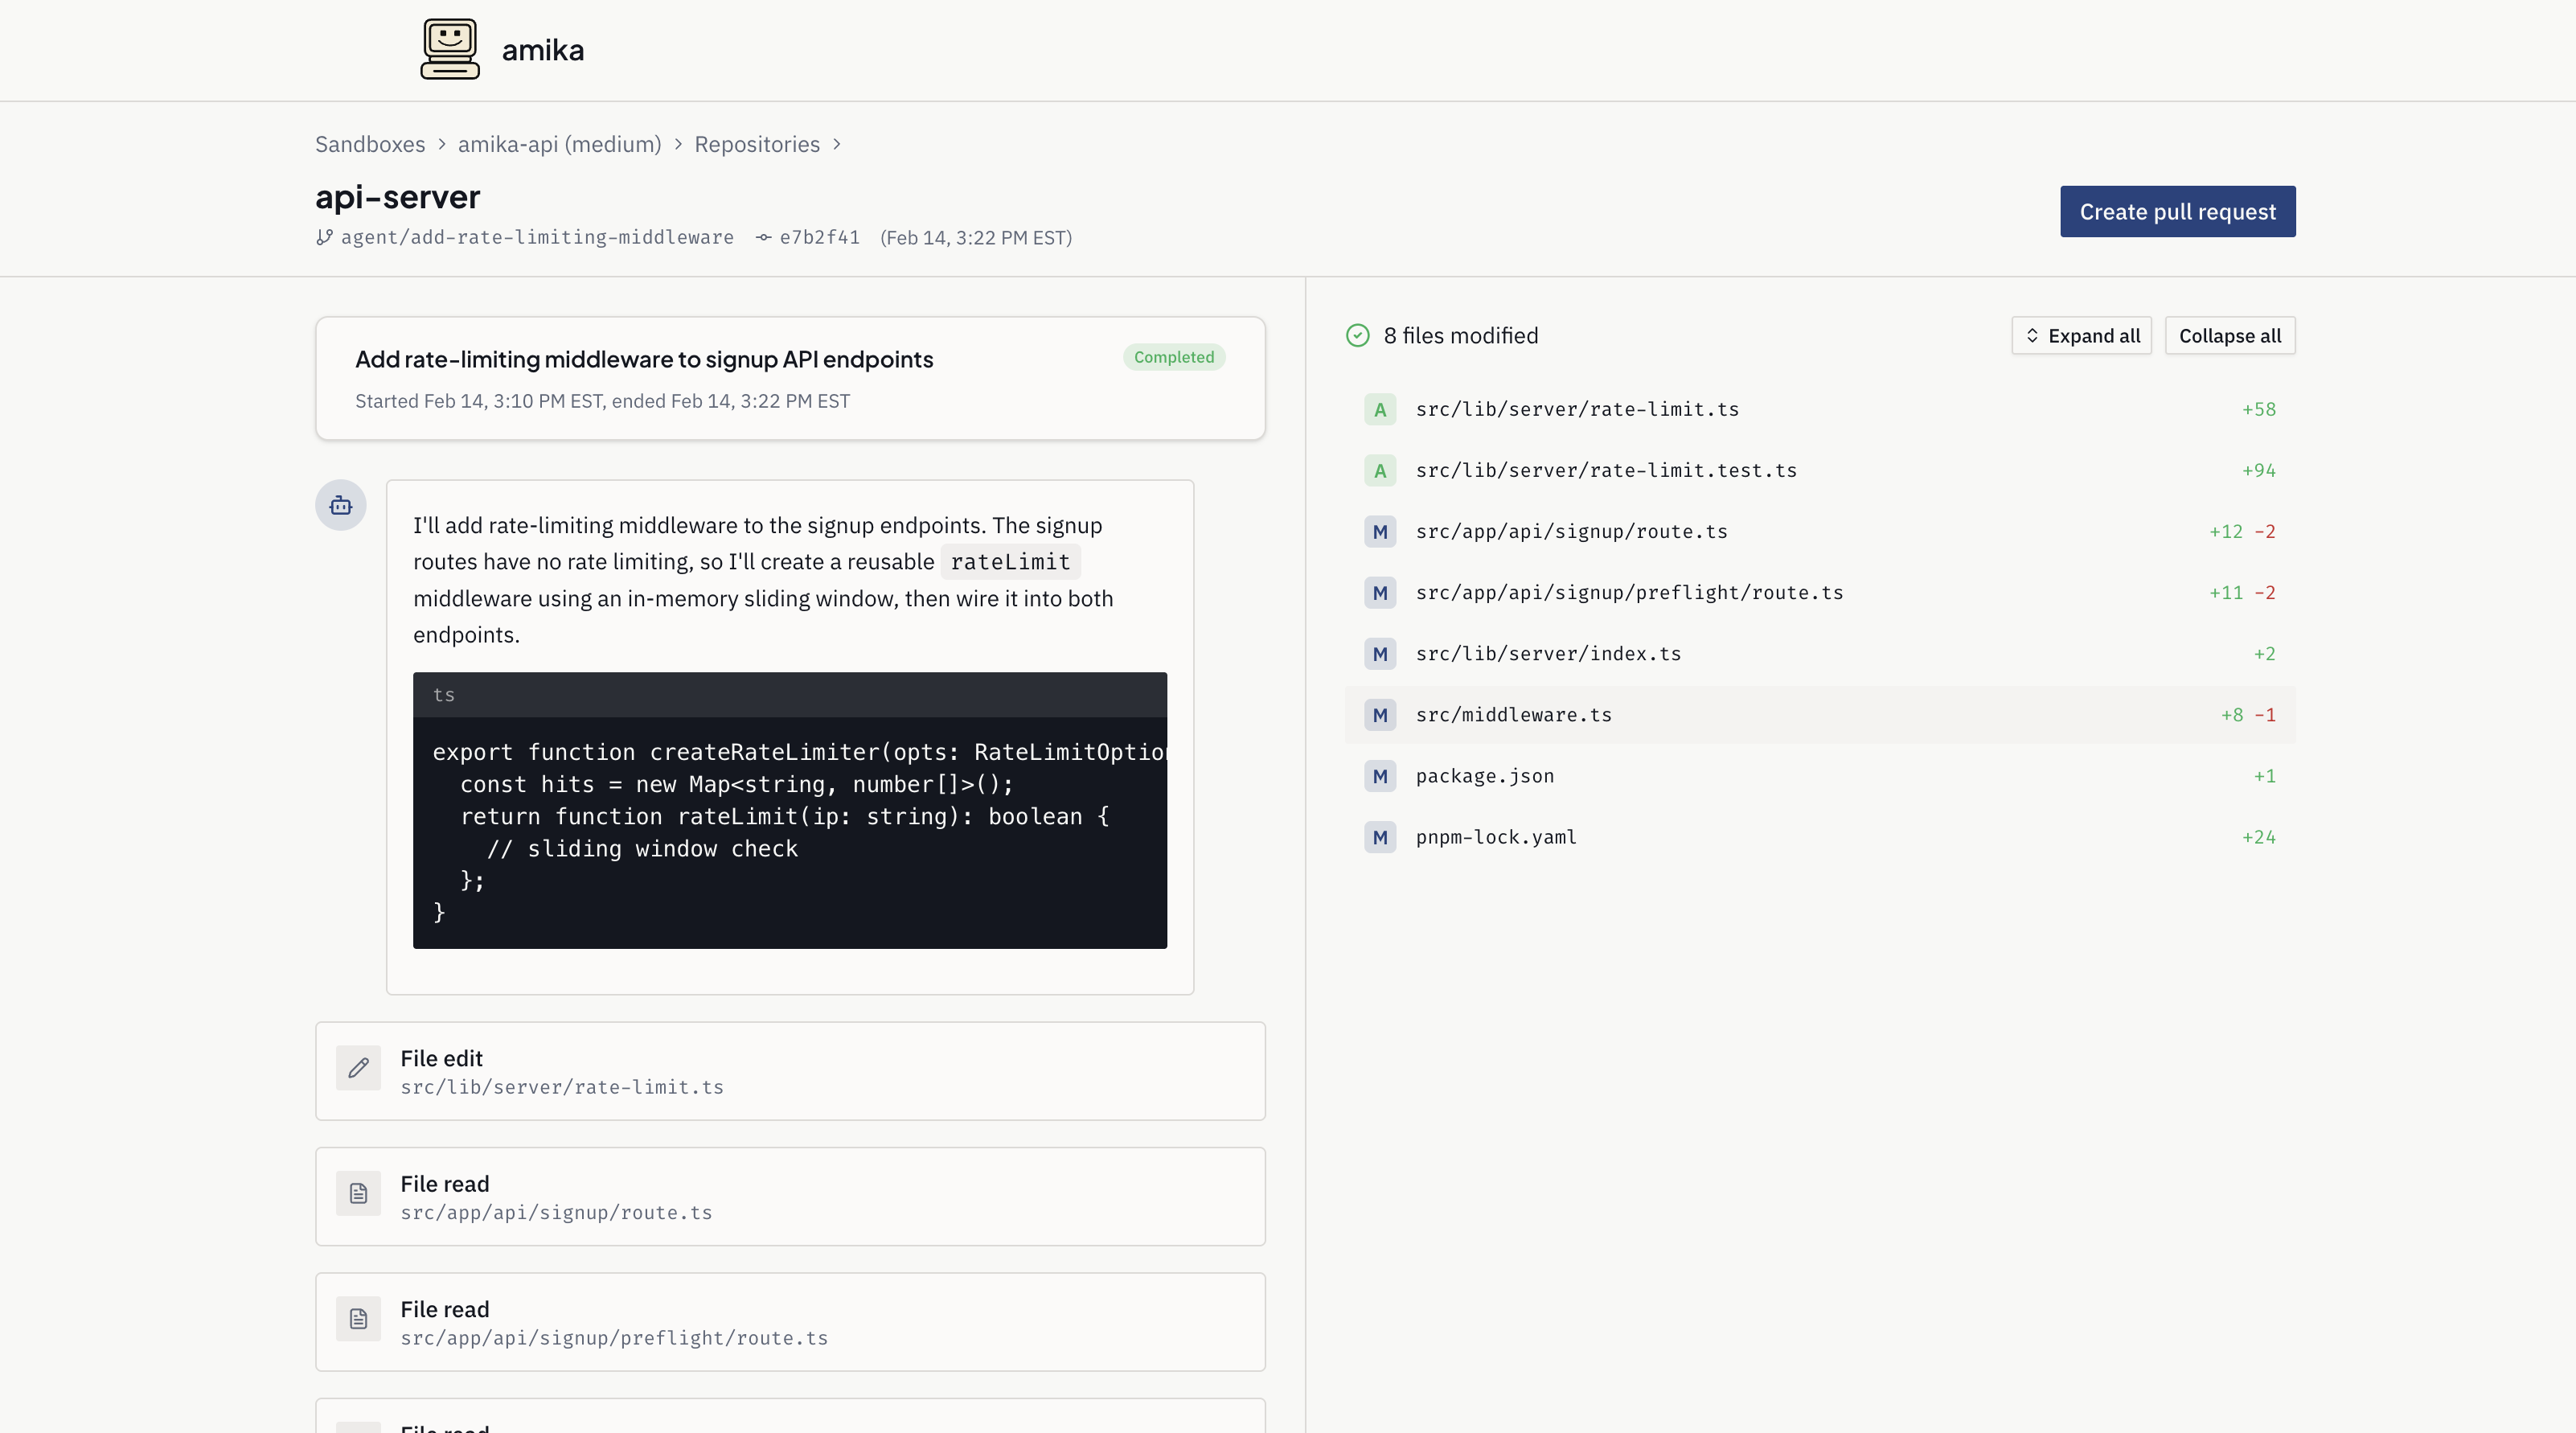Open the Sandboxes breadcrumb
2576x1433 pixels.
[370, 144]
